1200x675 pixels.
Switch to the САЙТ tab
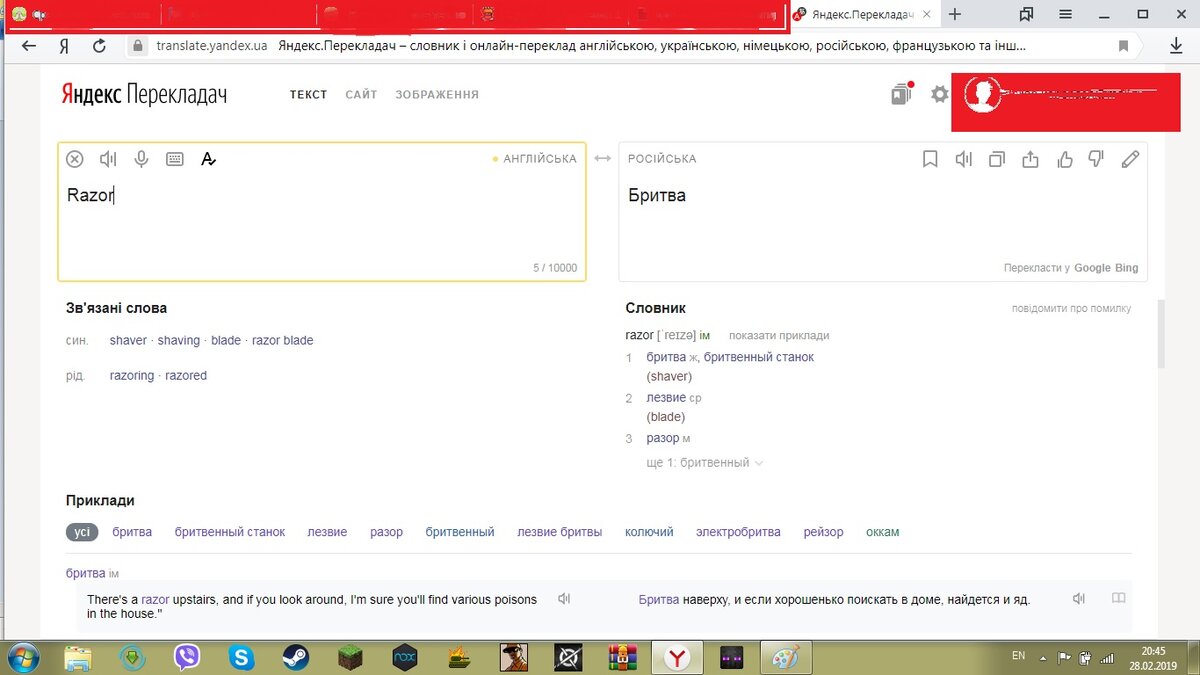361,94
